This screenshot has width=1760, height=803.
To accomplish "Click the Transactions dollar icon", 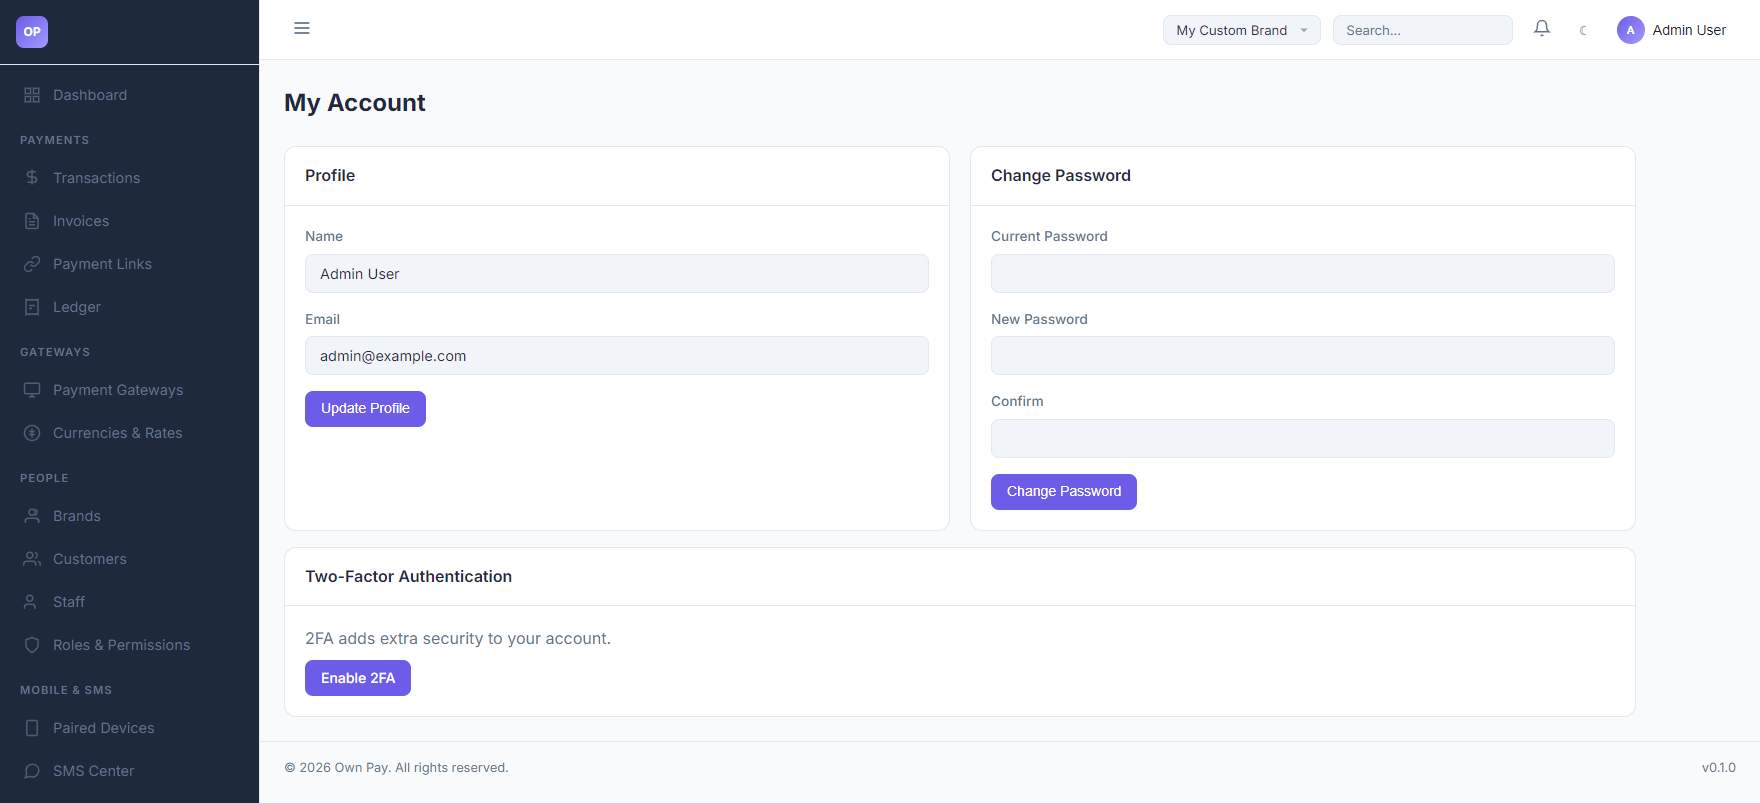I will tap(32, 178).
